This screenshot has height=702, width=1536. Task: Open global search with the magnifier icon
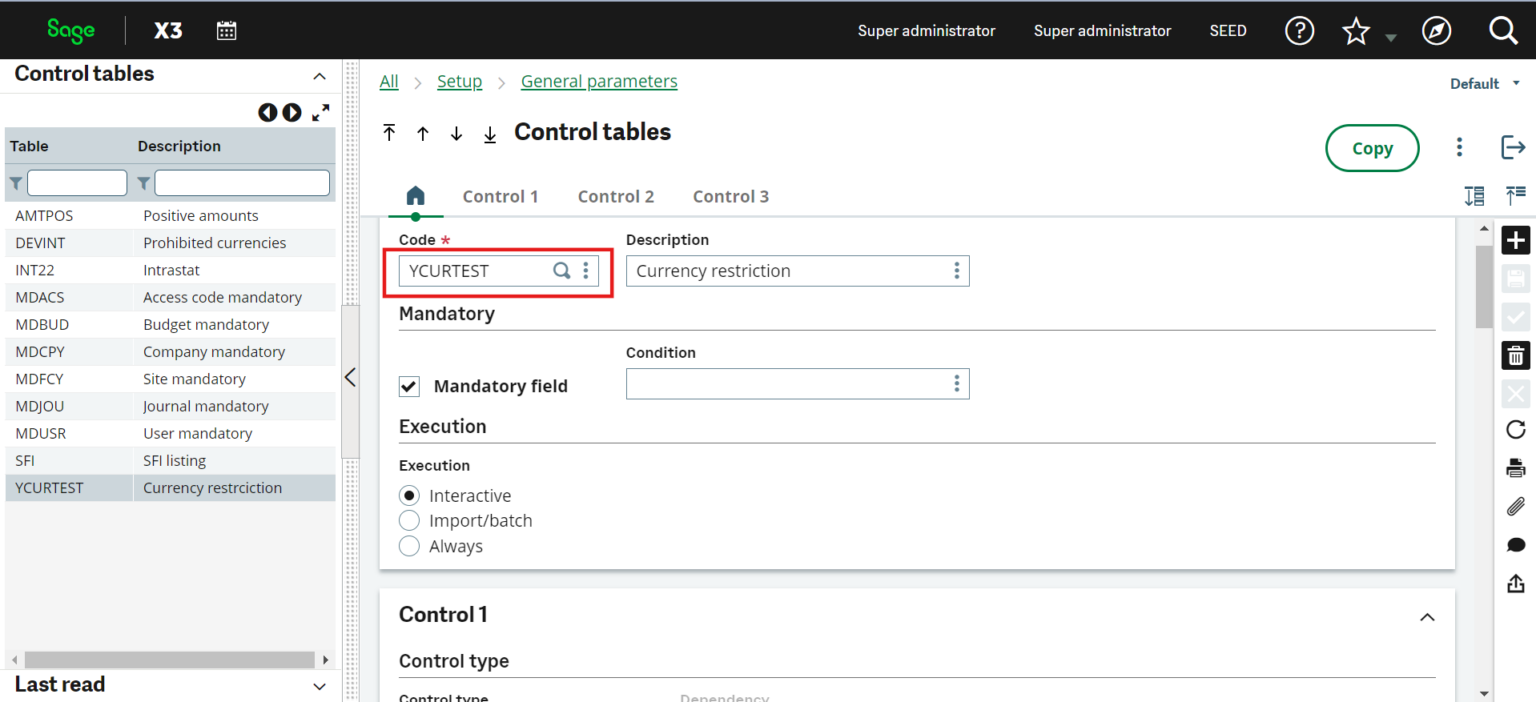(x=1504, y=30)
